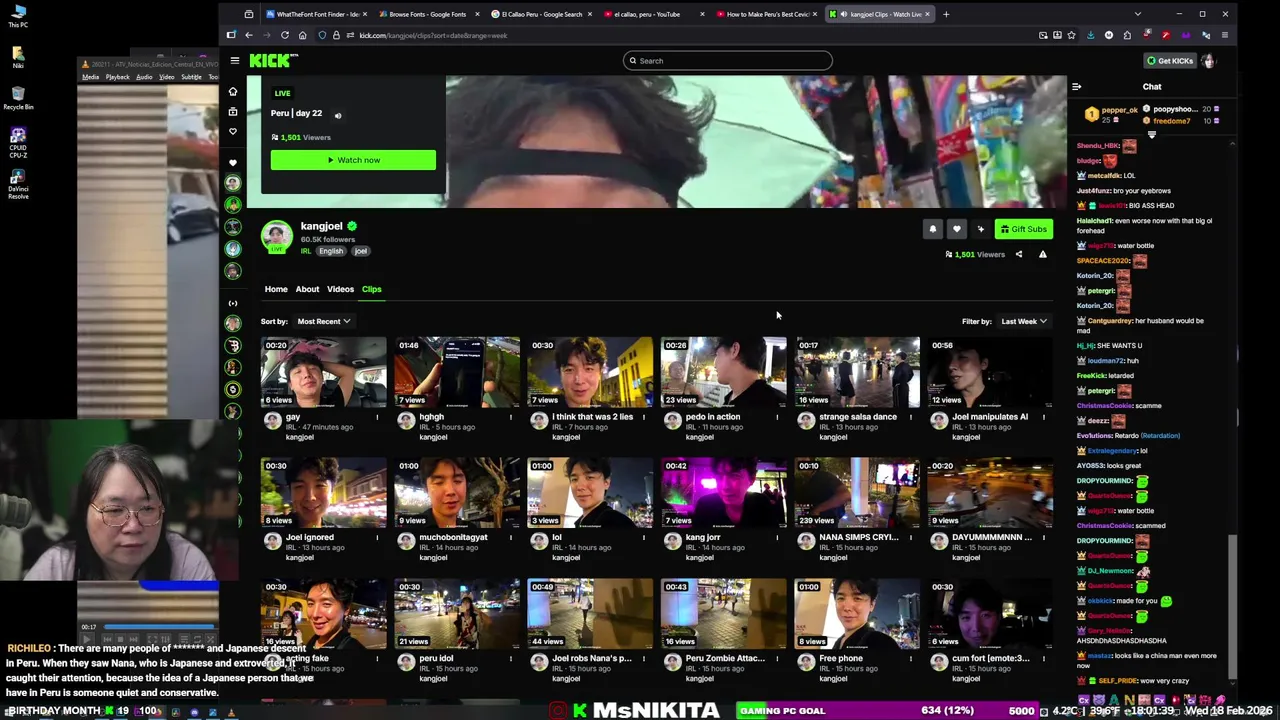The width and height of the screenshot is (1280, 720).
Task: Mute the stream preview sound
Action: [338, 115]
